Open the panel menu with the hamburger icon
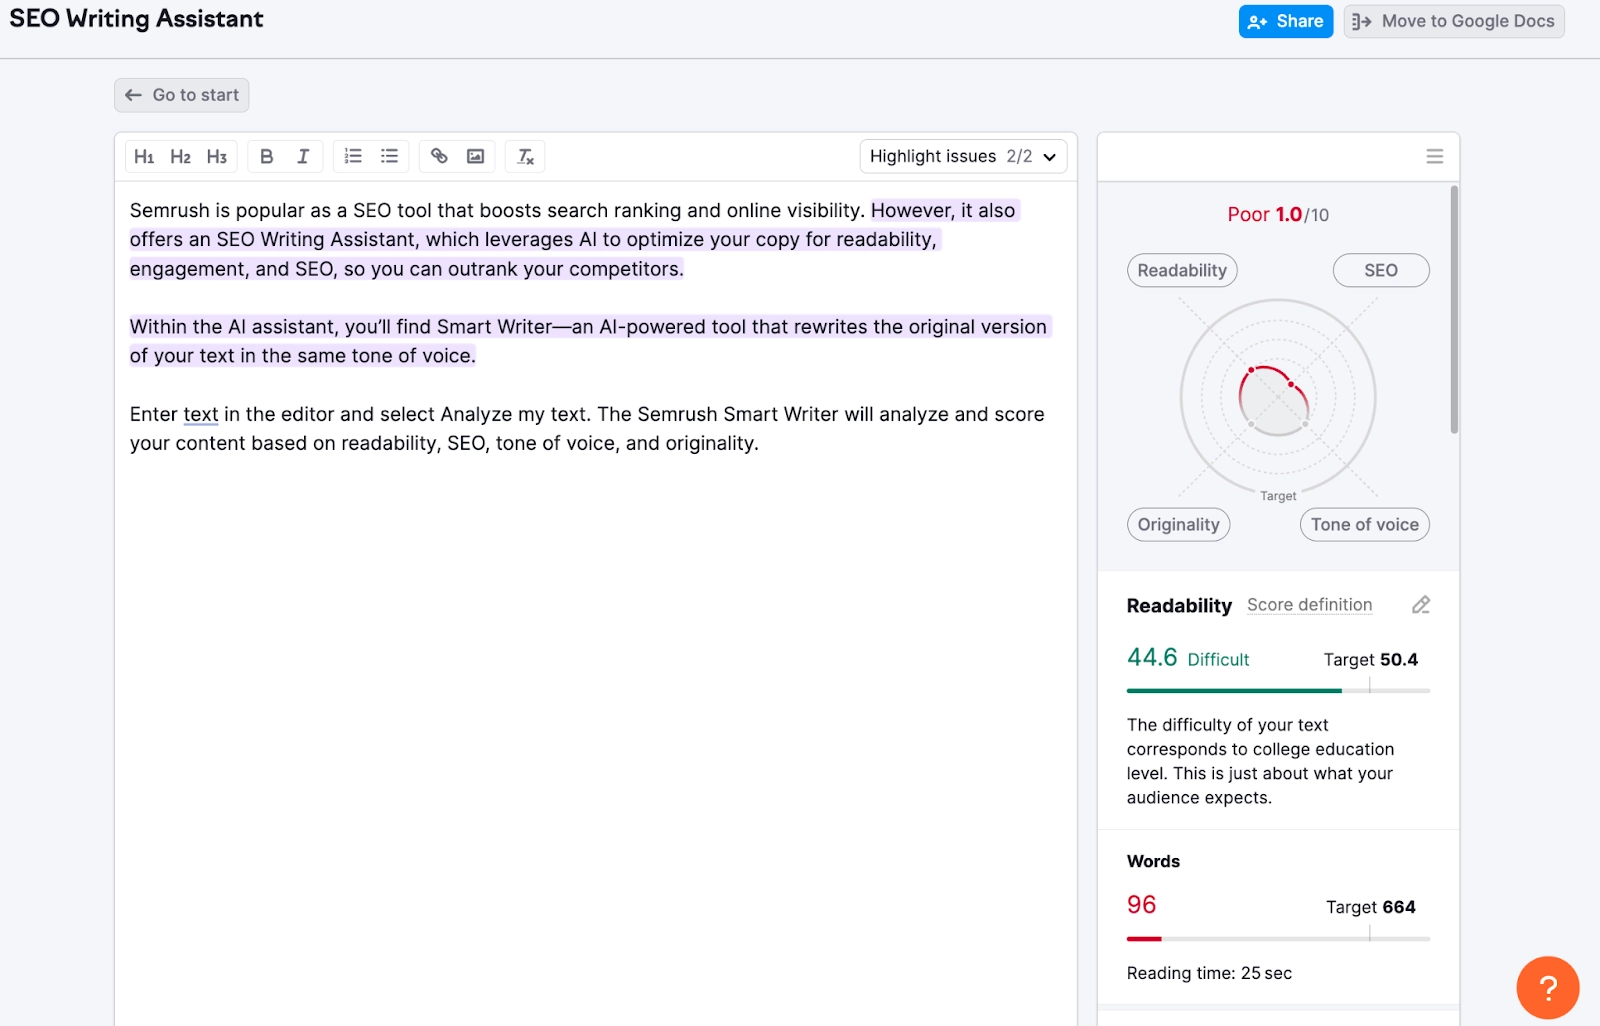The width and height of the screenshot is (1600, 1026). (1435, 156)
